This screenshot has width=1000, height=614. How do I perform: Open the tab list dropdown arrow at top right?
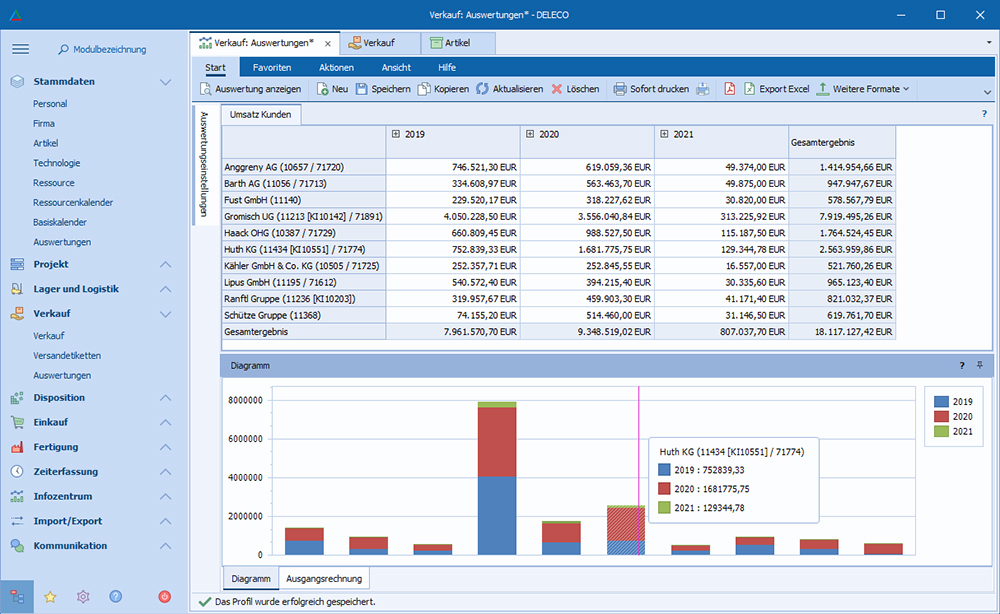pos(989,43)
